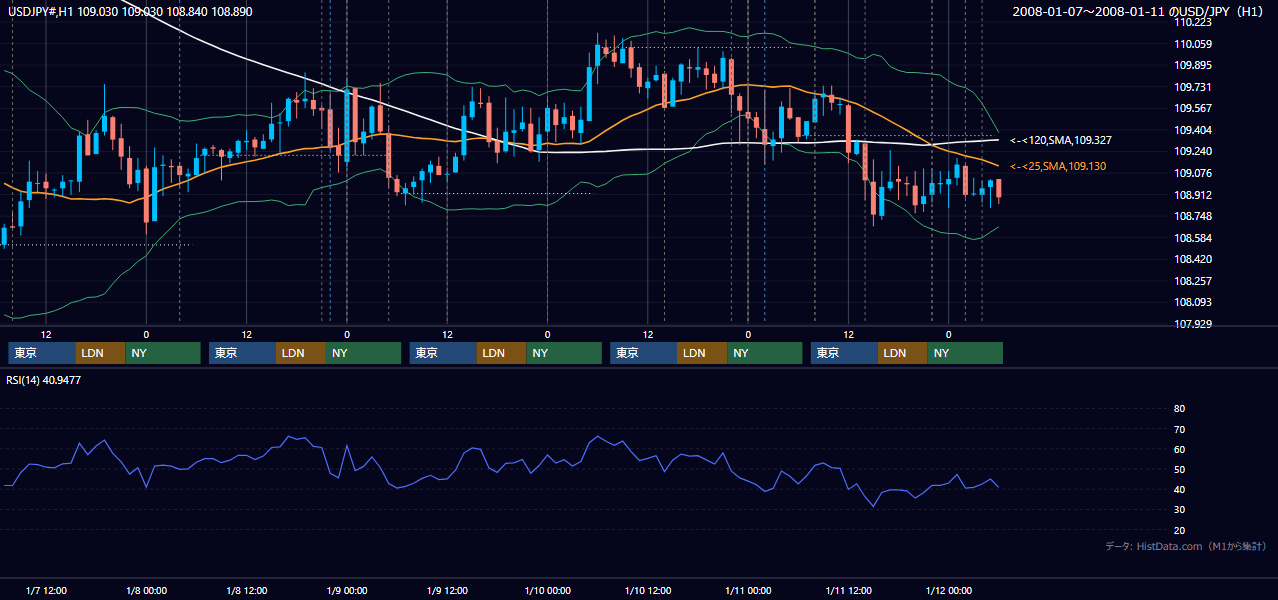Click price axis label 110.059
1278x600 pixels.
click(x=1195, y=44)
